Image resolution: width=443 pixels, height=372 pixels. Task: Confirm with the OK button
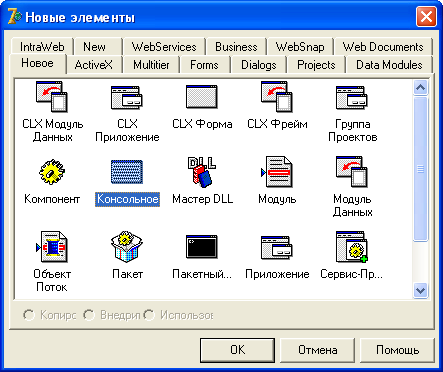[x=237, y=350]
